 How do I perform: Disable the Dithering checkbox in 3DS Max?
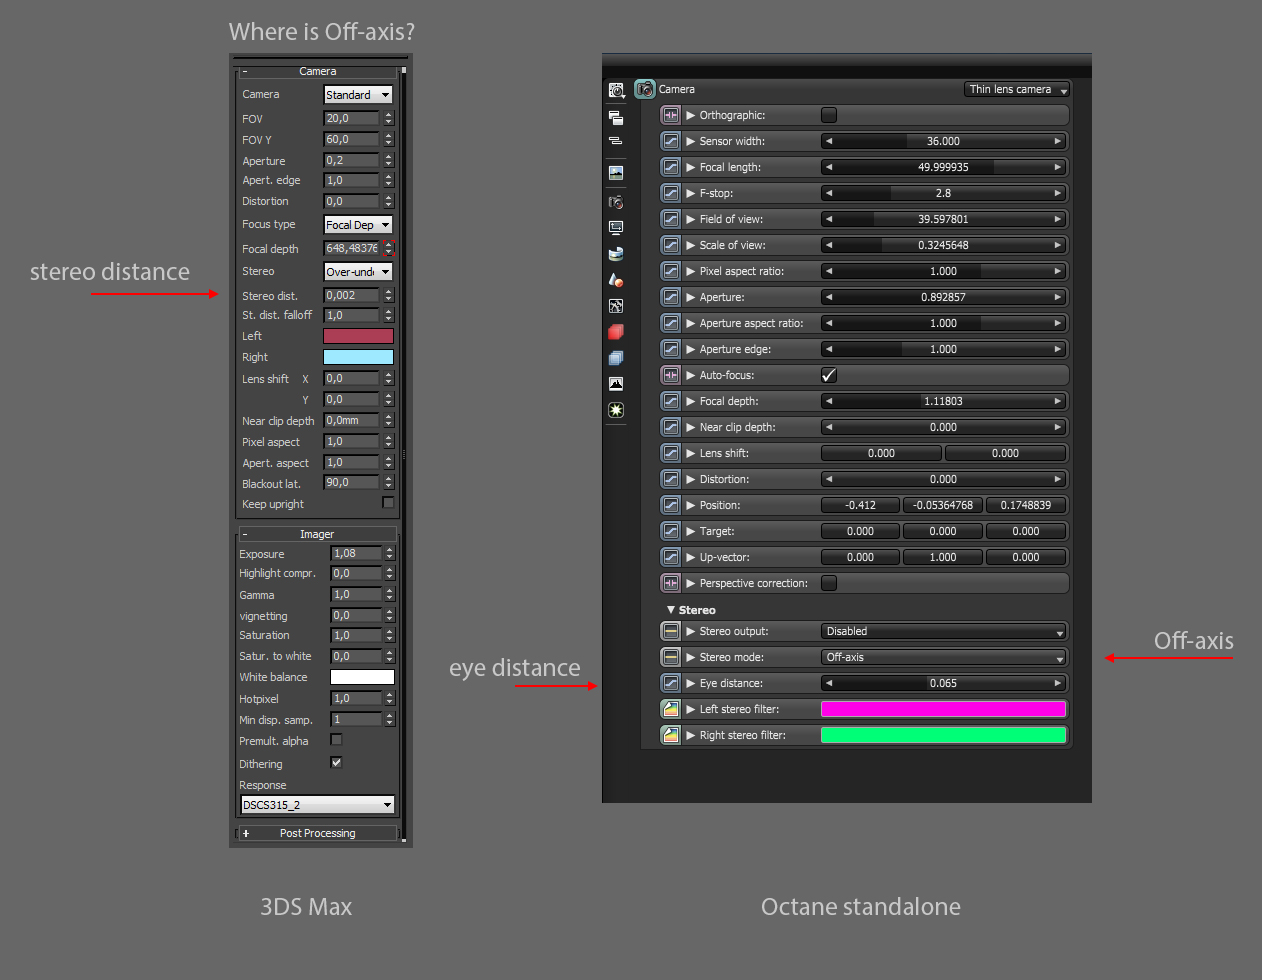tap(336, 762)
